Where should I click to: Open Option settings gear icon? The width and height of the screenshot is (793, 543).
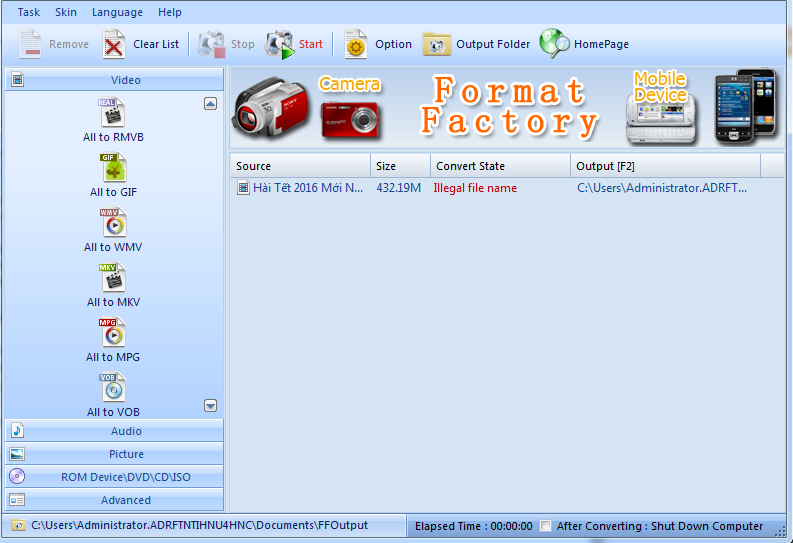click(356, 44)
